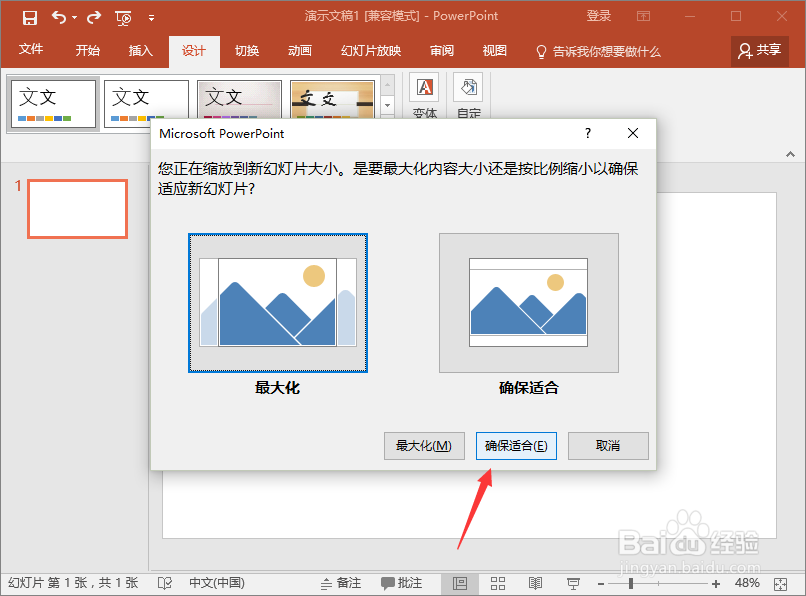Screen dimensions: 806x596
Task: Click the 最大化(M) button
Action: (424, 446)
